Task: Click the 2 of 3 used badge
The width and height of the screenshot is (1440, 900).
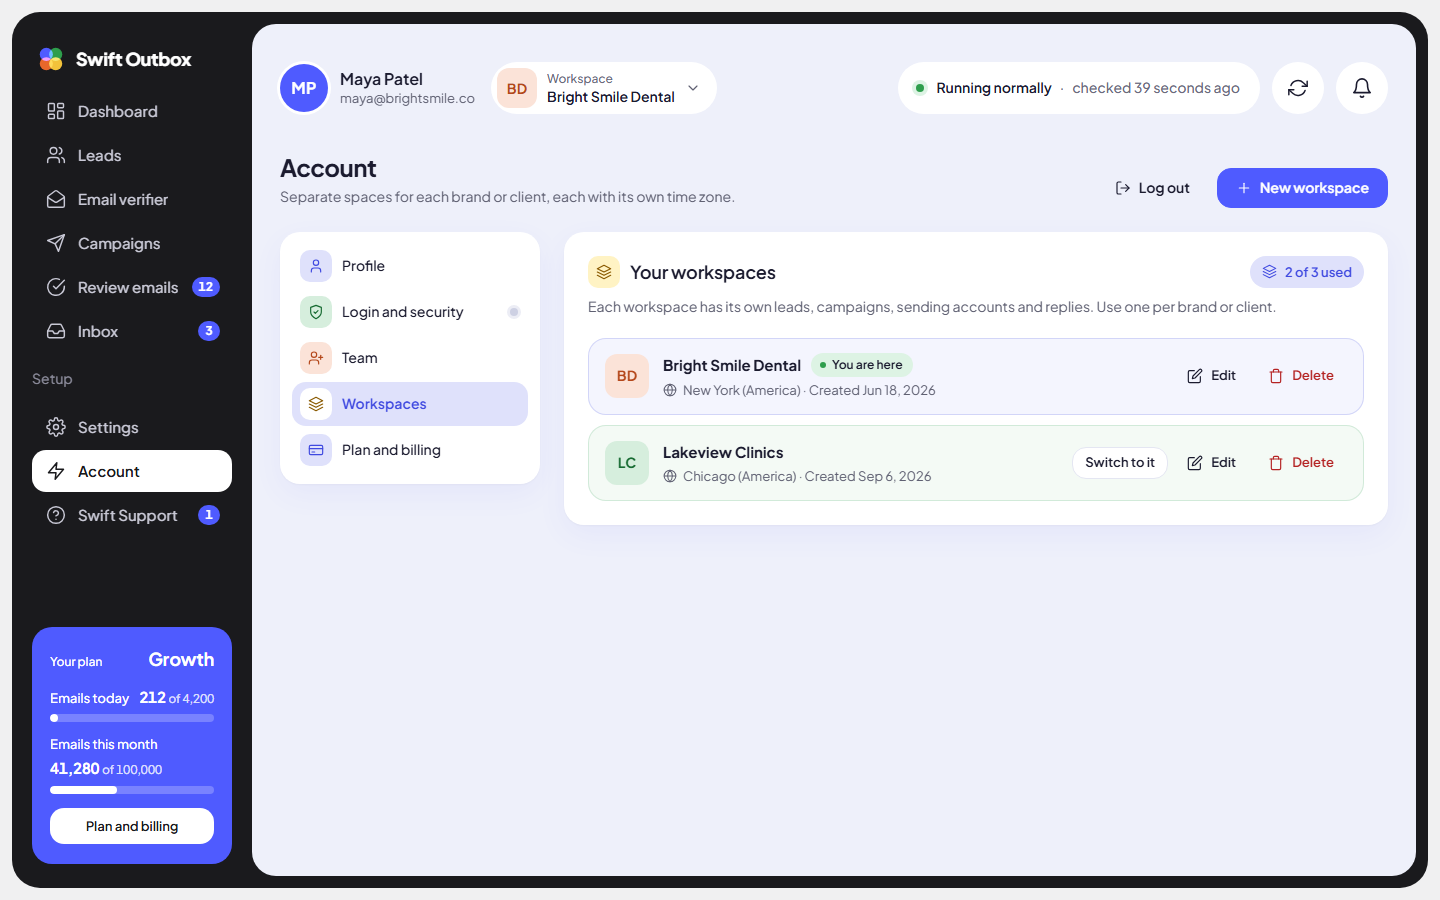Action: click(x=1307, y=272)
